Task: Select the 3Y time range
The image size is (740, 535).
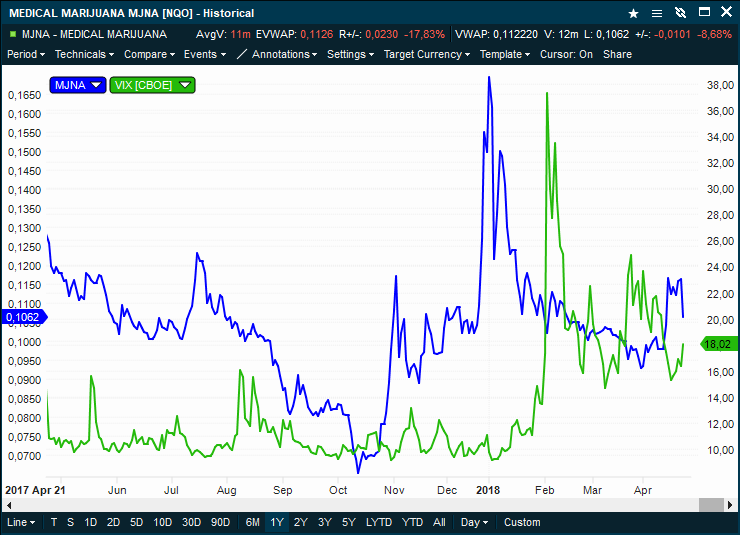Action: tap(325, 522)
